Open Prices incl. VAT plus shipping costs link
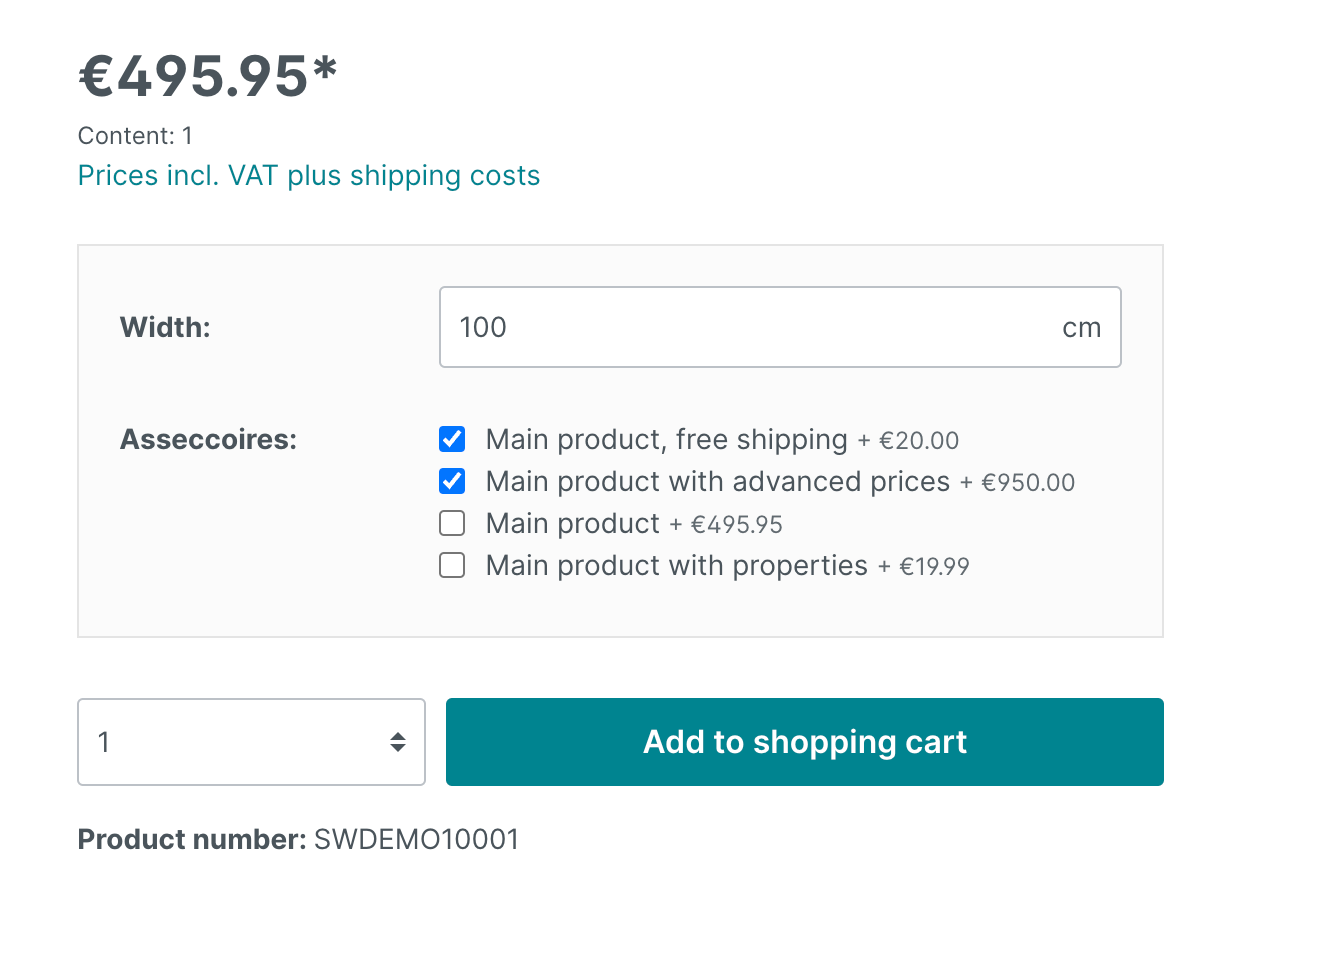 coord(309,176)
